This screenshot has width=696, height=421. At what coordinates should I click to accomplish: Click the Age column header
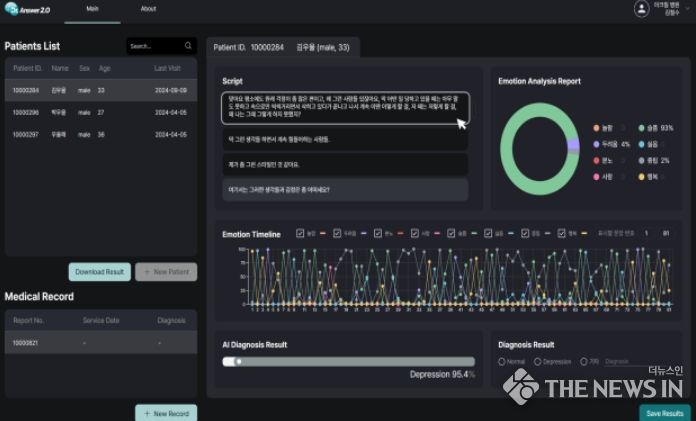(105, 68)
